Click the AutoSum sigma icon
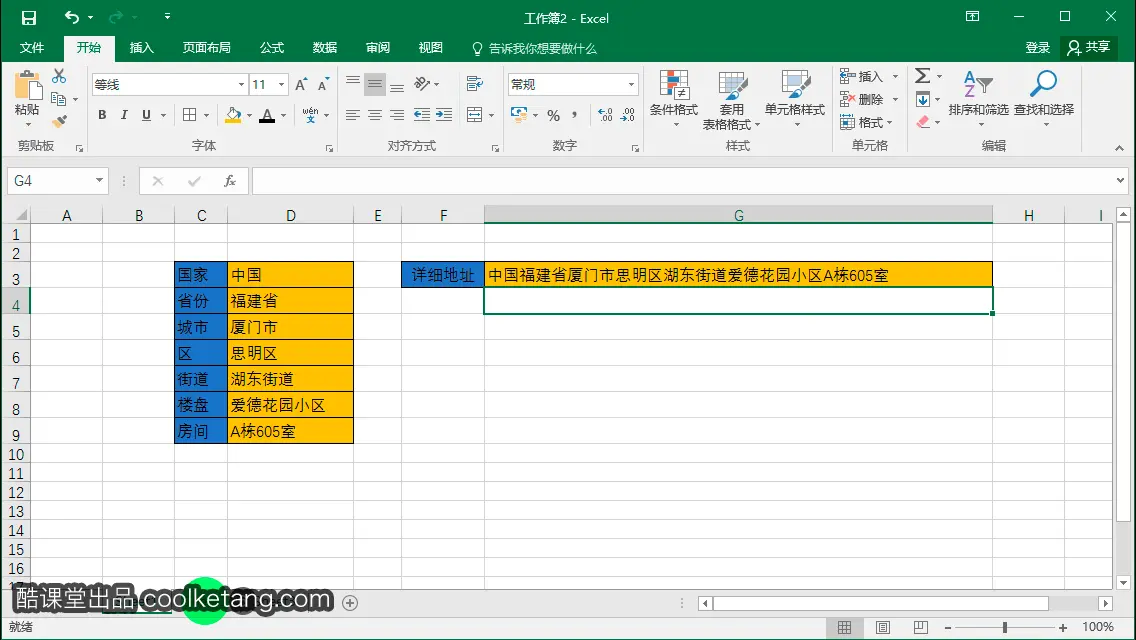 pos(922,75)
